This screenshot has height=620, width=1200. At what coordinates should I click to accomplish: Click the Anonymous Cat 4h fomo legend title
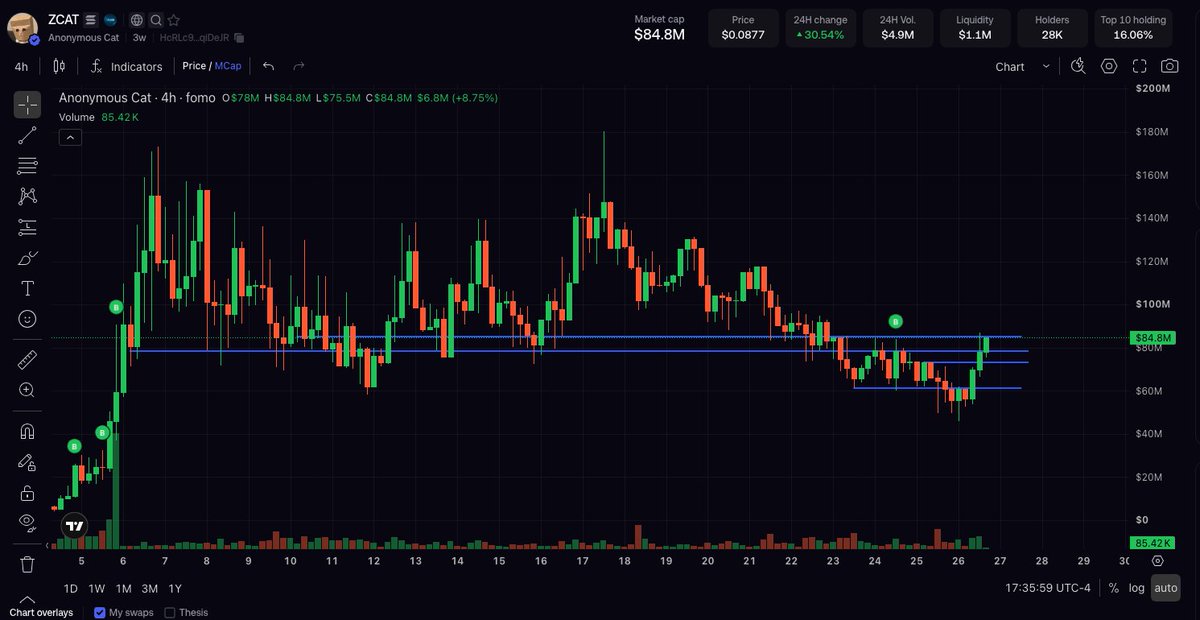(137, 98)
